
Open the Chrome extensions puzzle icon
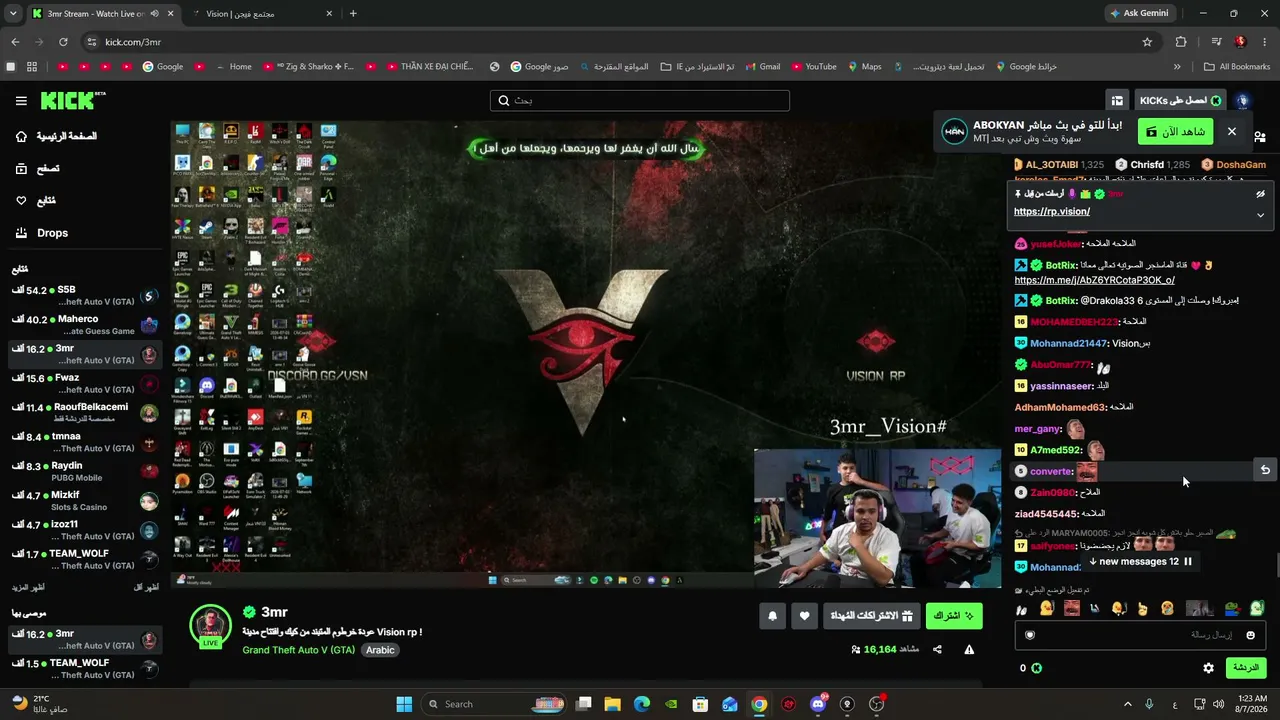pyautogui.click(x=1181, y=42)
